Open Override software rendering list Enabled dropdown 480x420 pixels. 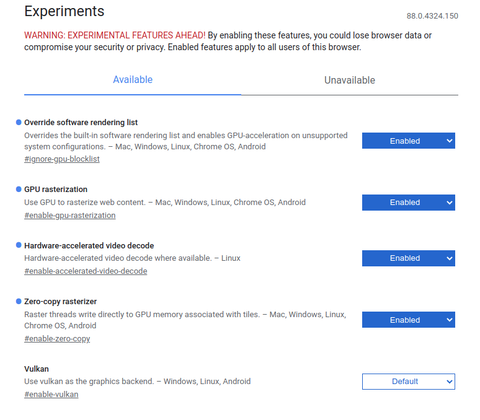(x=408, y=141)
